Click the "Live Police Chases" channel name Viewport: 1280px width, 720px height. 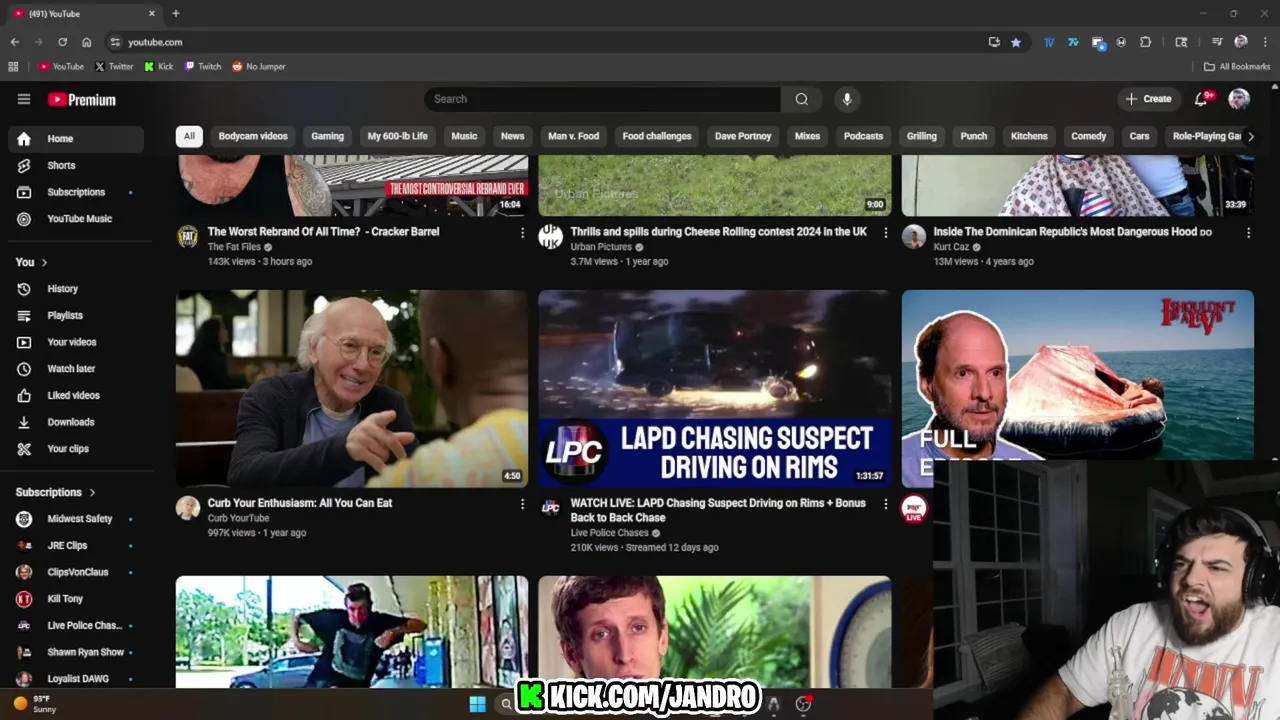click(x=609, y=533)
